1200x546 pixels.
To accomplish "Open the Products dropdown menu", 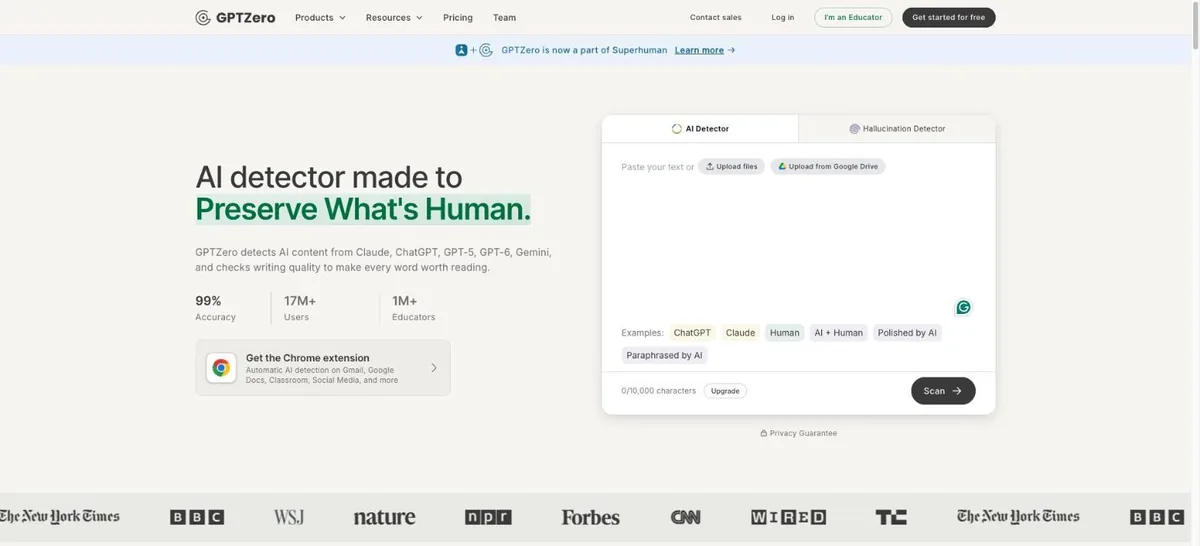I will tap(320, 17).
